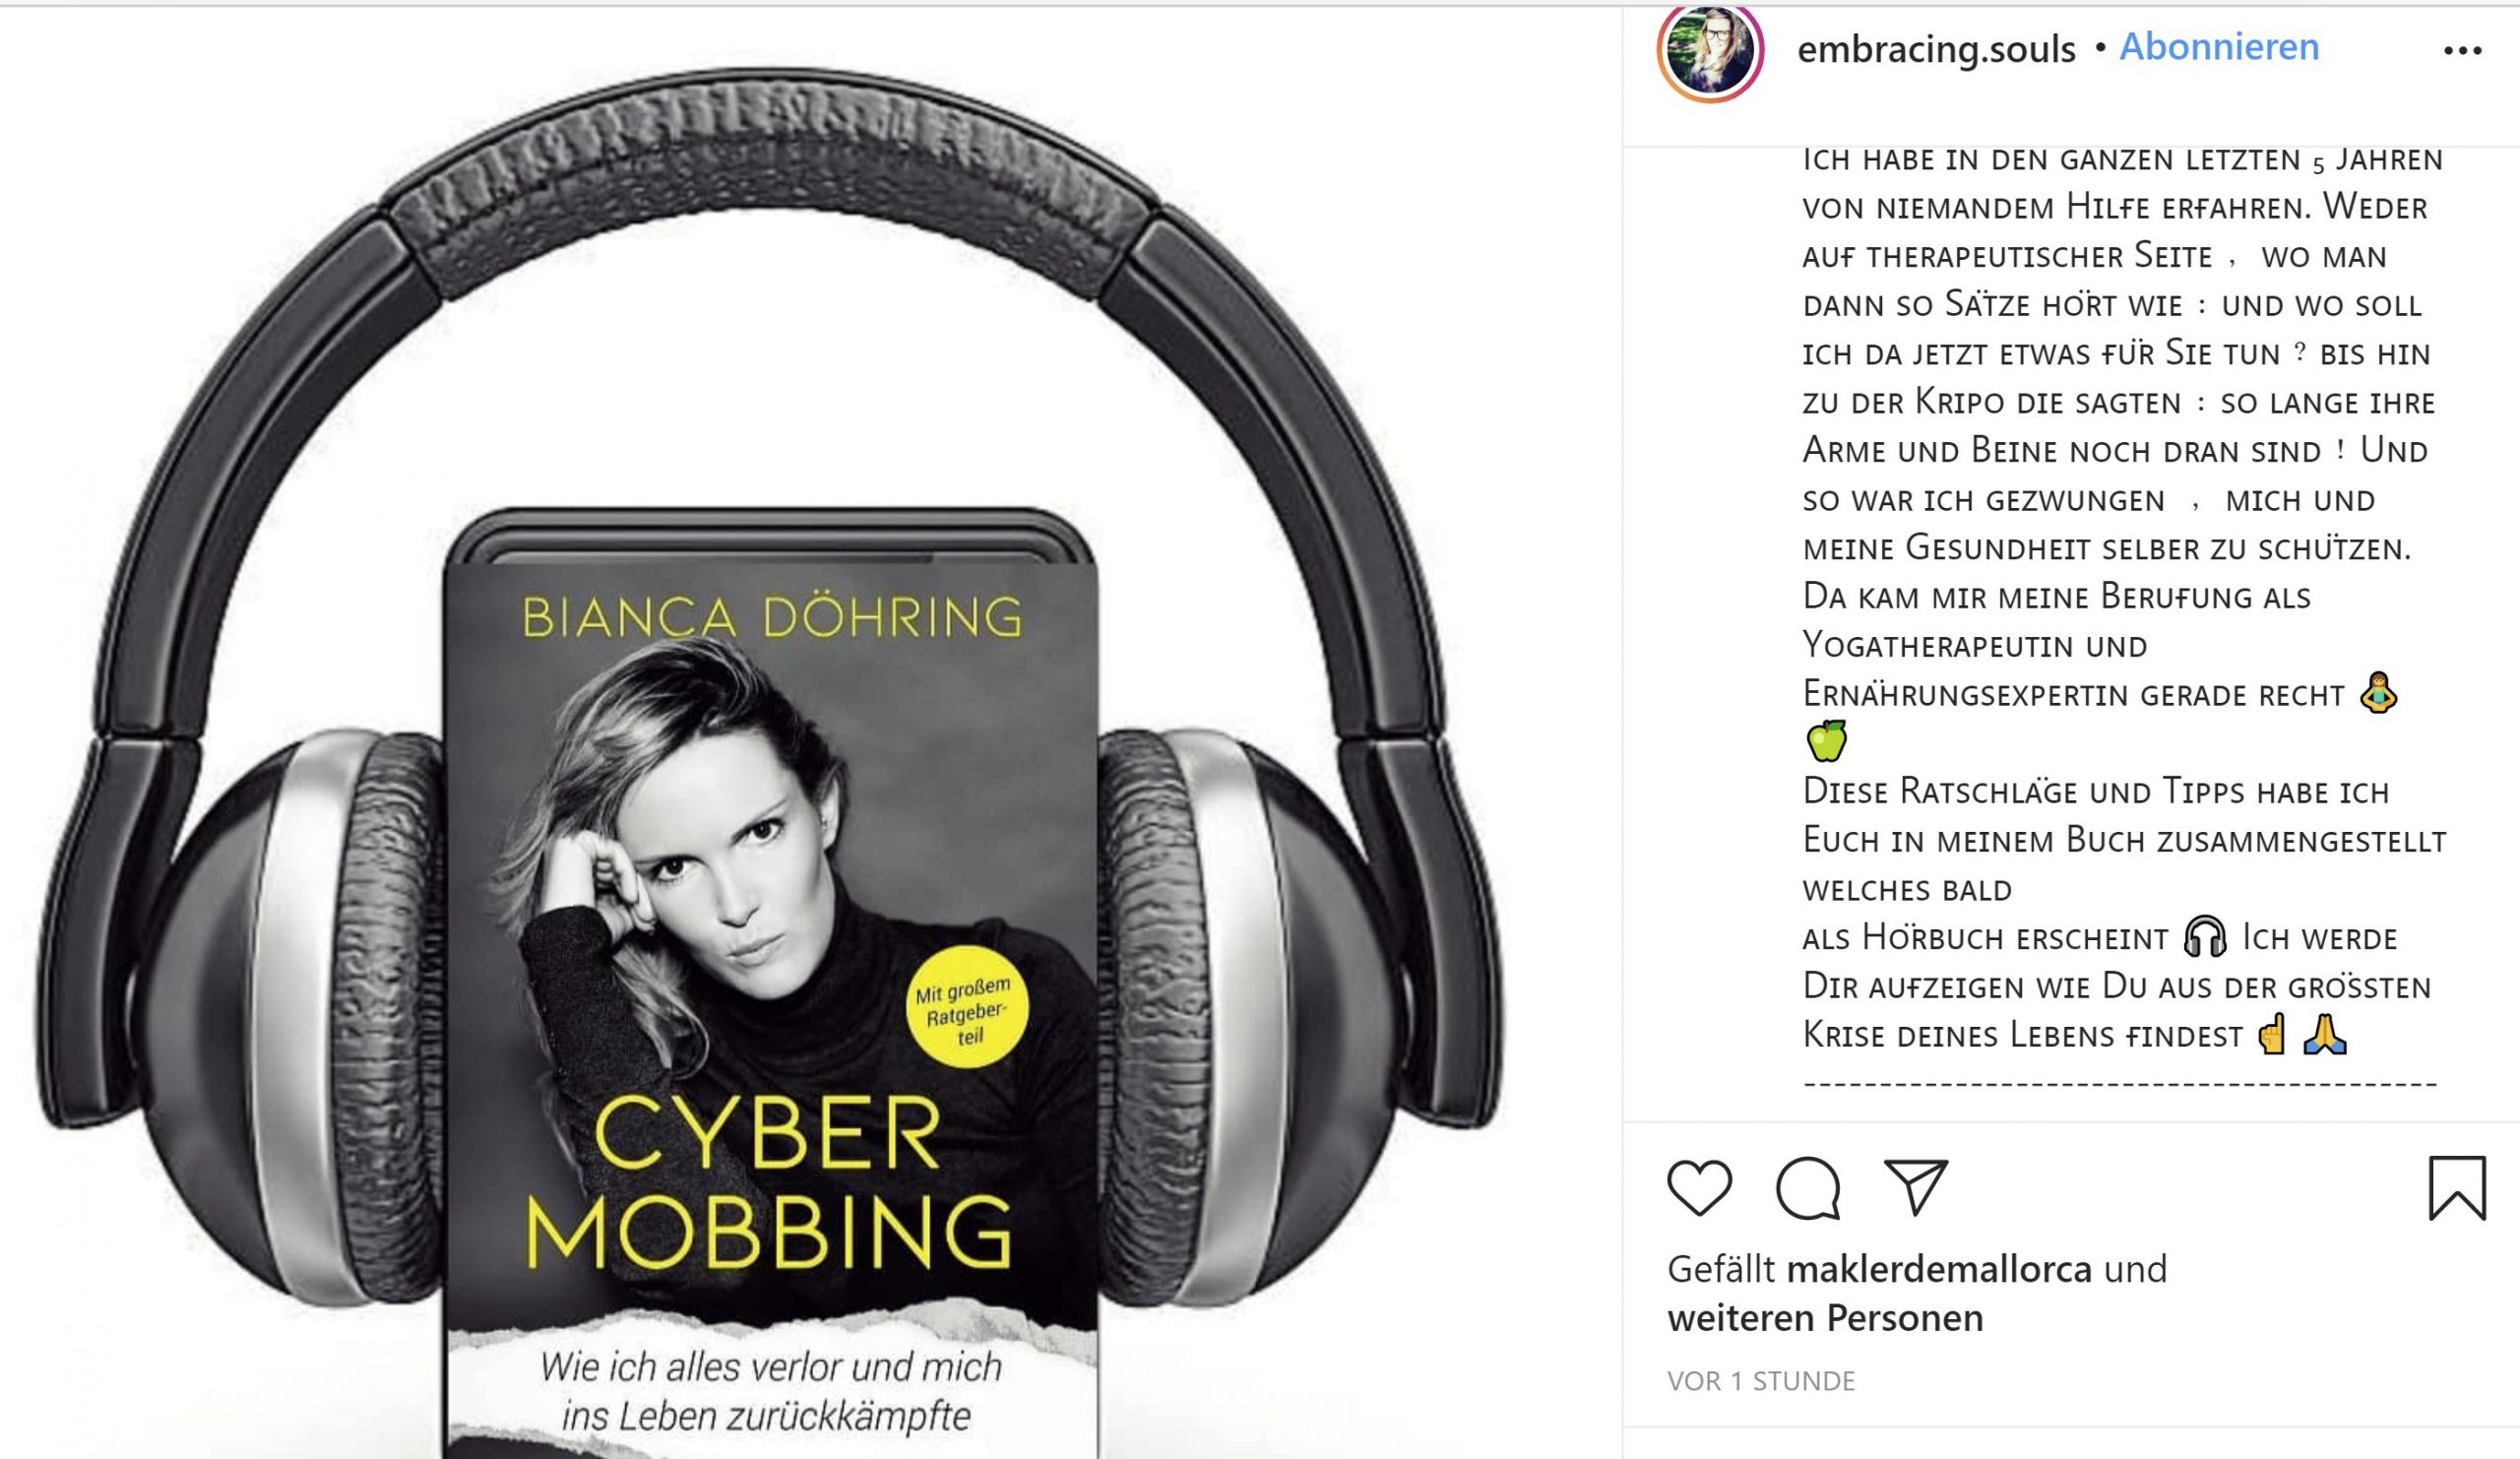View weiteren Personen who liked the post

(1825, 1318)
